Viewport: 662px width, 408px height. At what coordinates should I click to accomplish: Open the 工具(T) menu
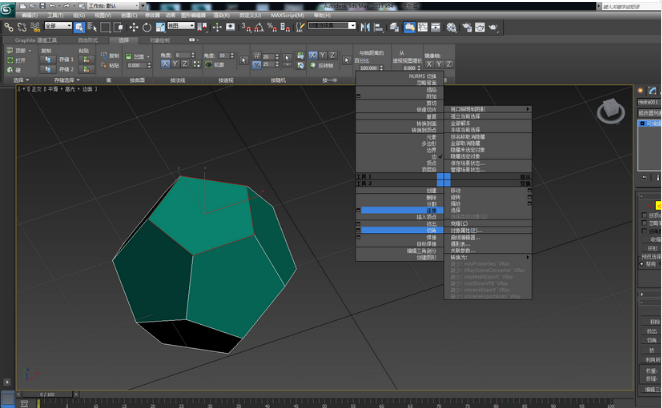[55, 15]
